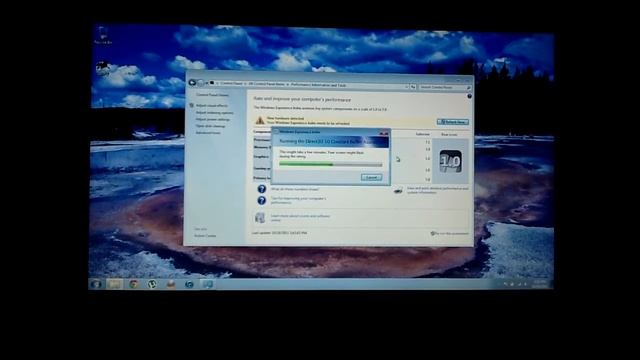Screen dimensions: 640x360
Task: Open Control Panel Home link
Action: 212,95
